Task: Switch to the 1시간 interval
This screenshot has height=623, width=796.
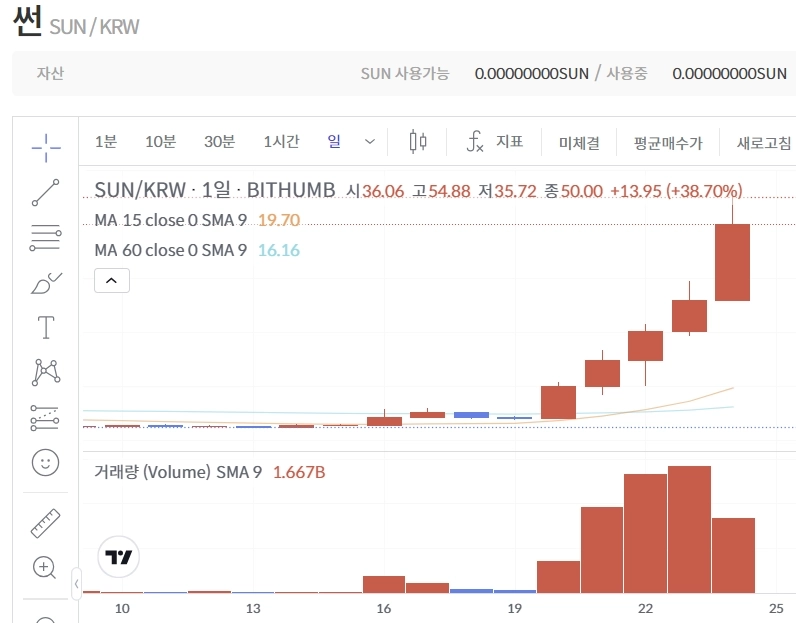Action: (281, 142)
